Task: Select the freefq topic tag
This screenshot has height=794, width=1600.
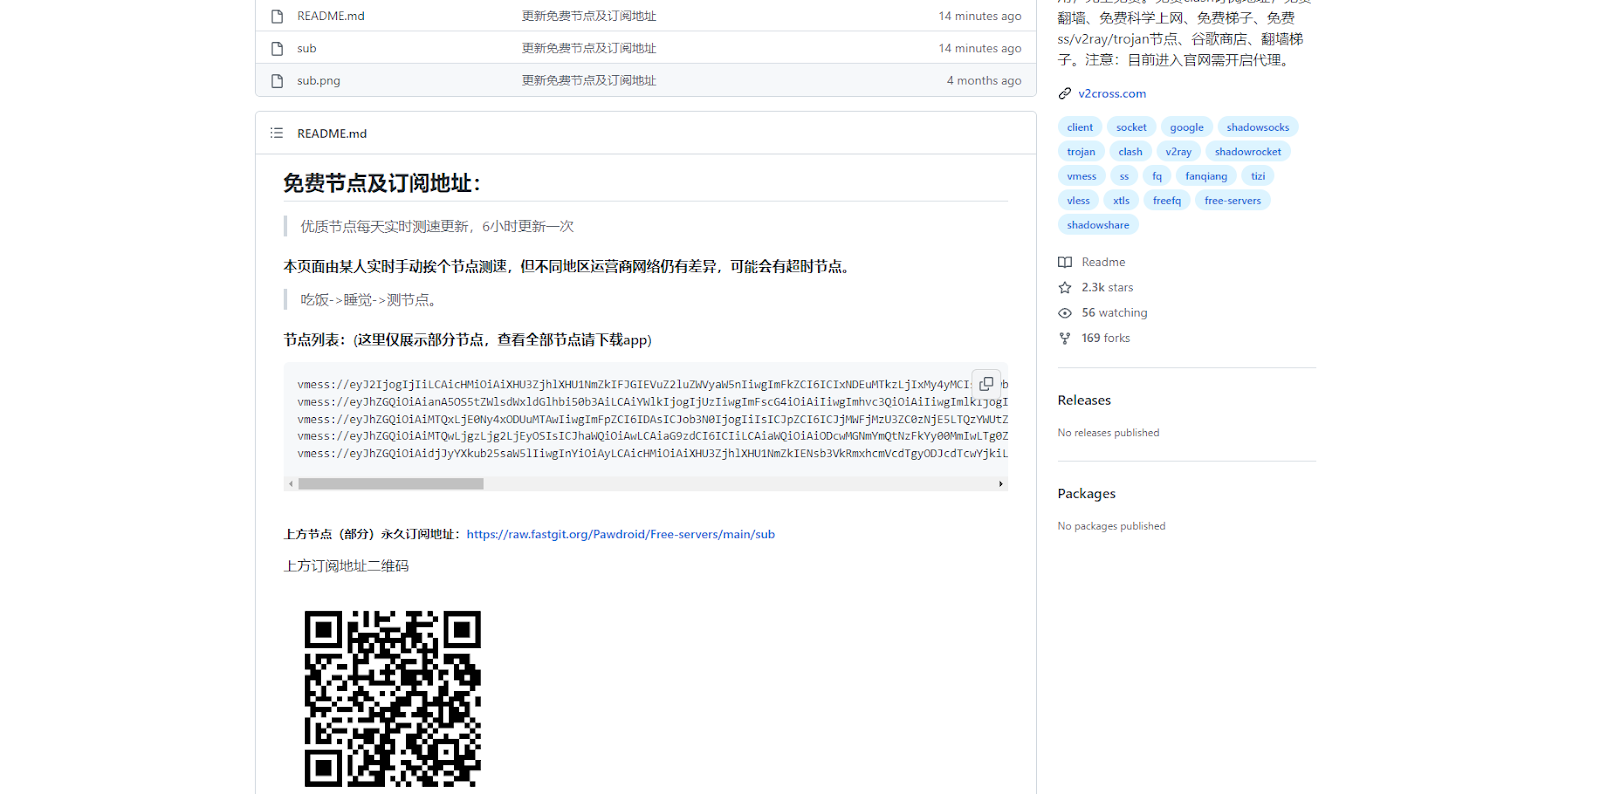Action: 1166,201
